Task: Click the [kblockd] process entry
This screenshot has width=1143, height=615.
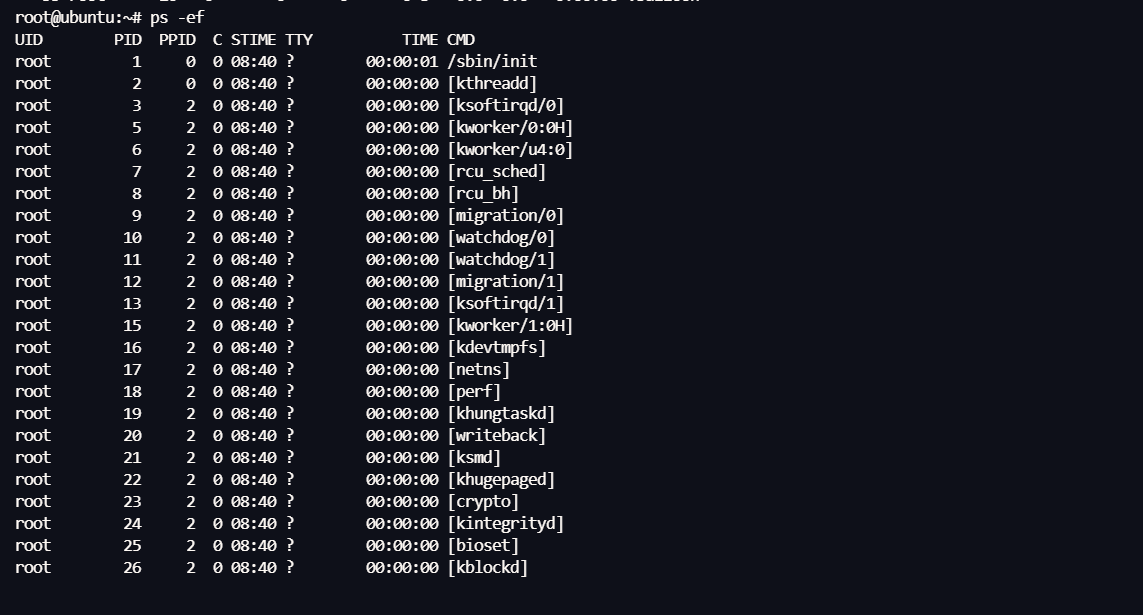Action: coord(487,568)
